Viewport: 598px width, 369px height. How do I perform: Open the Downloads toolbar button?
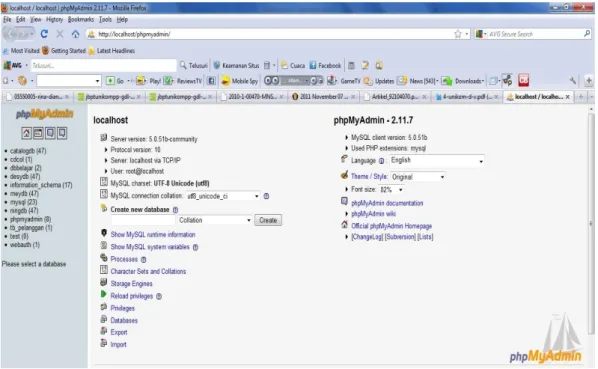pyautogui.click(x=463, y=81)
